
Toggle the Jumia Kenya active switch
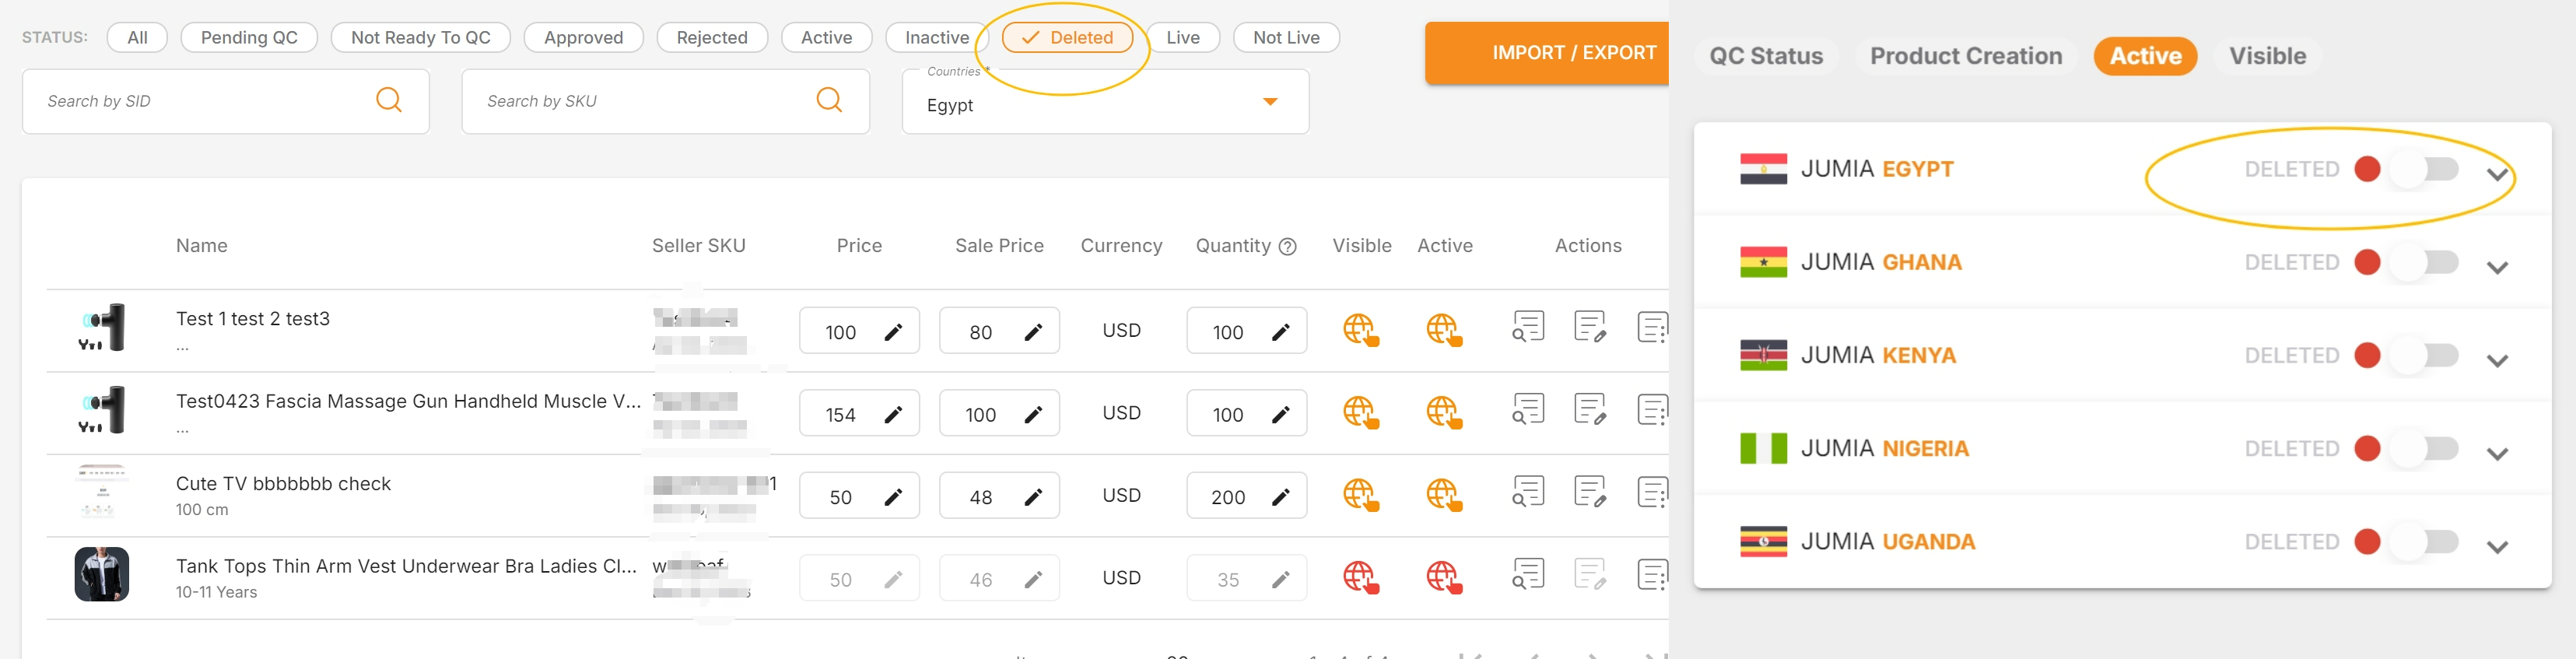[x=2424, y=355]
